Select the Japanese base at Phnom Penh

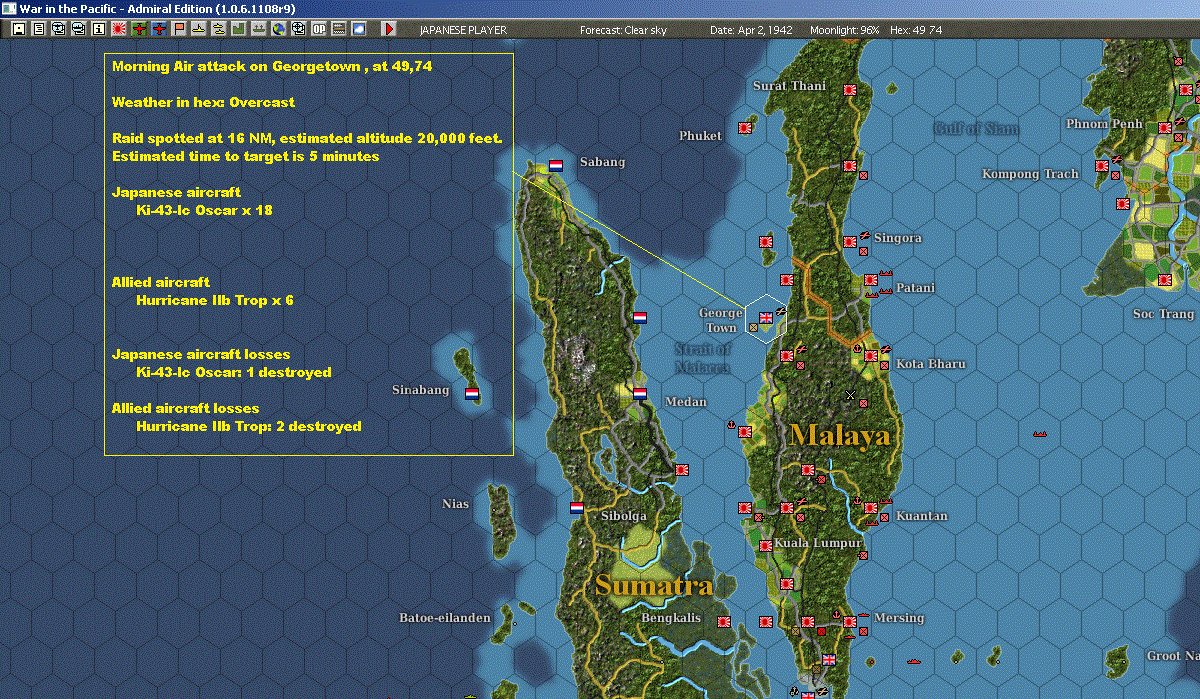point(1165,127)
